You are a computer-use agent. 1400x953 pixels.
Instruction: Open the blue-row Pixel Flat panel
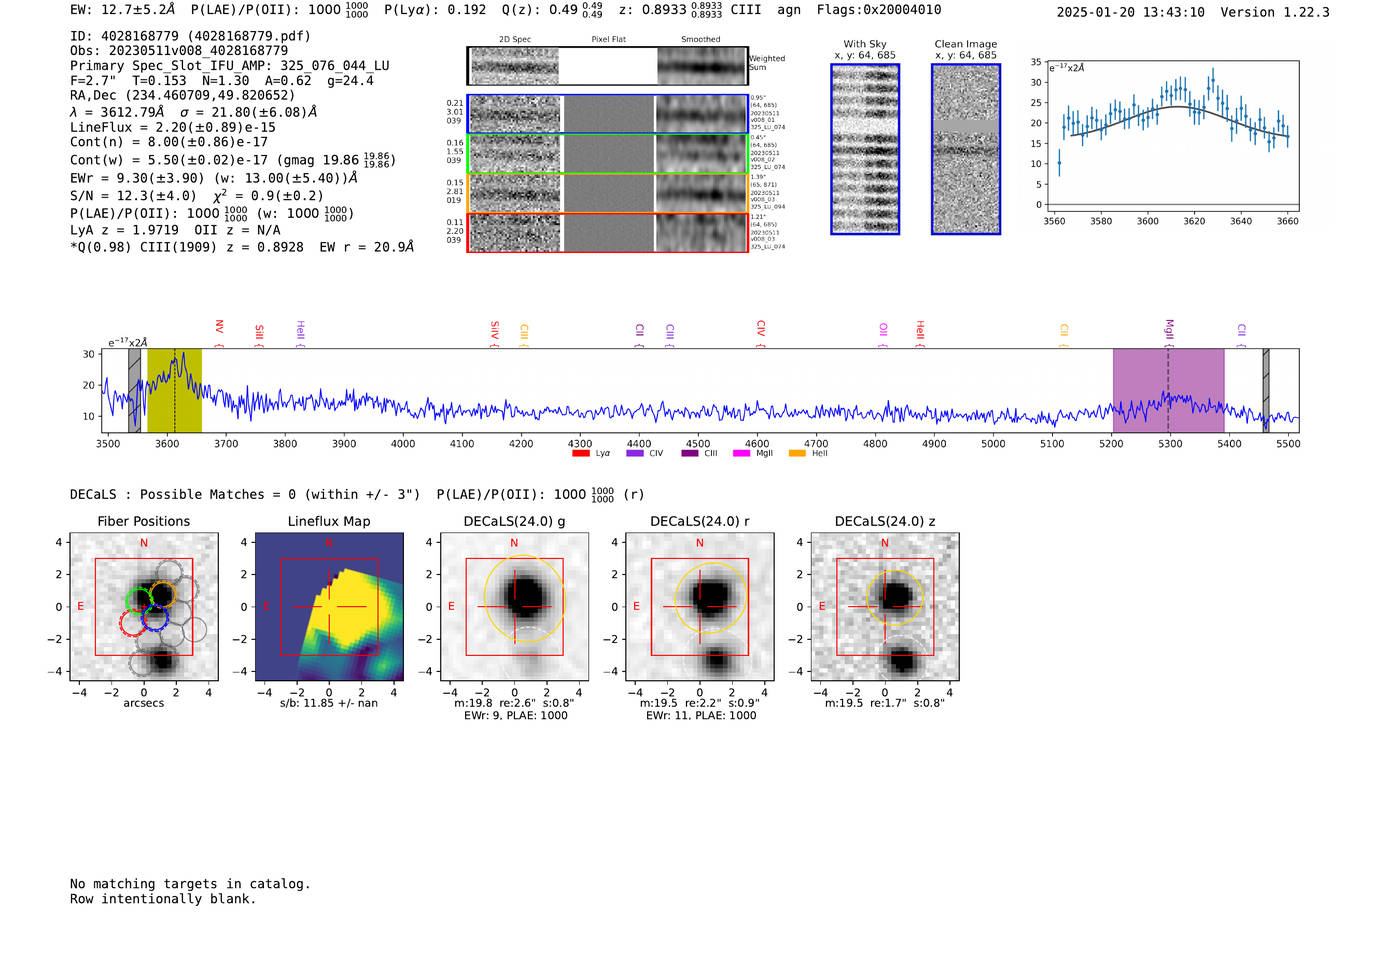pos(608,114)
